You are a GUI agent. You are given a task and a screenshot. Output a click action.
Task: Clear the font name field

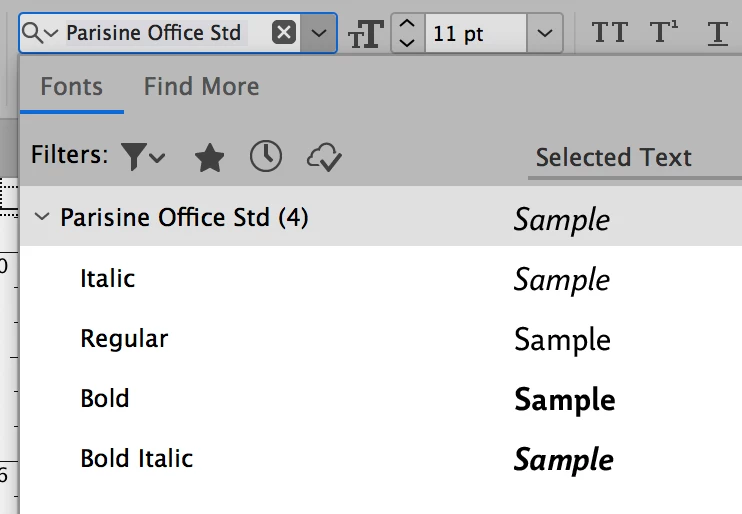coord(285,33)
